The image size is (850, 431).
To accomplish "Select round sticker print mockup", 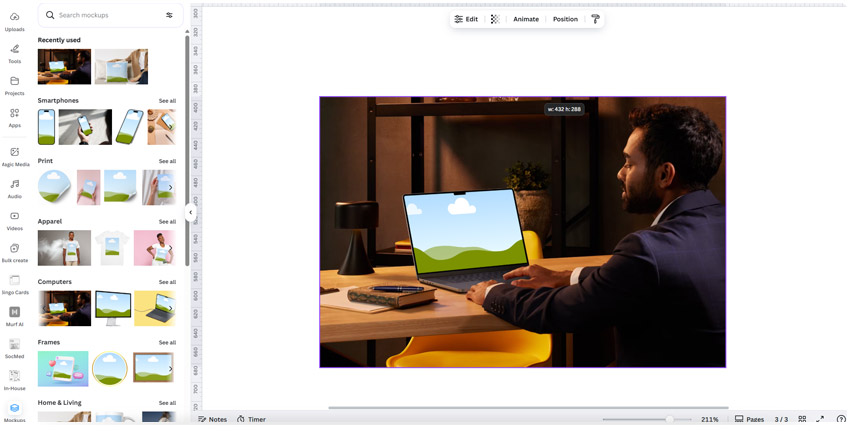I will coord(55,188).
